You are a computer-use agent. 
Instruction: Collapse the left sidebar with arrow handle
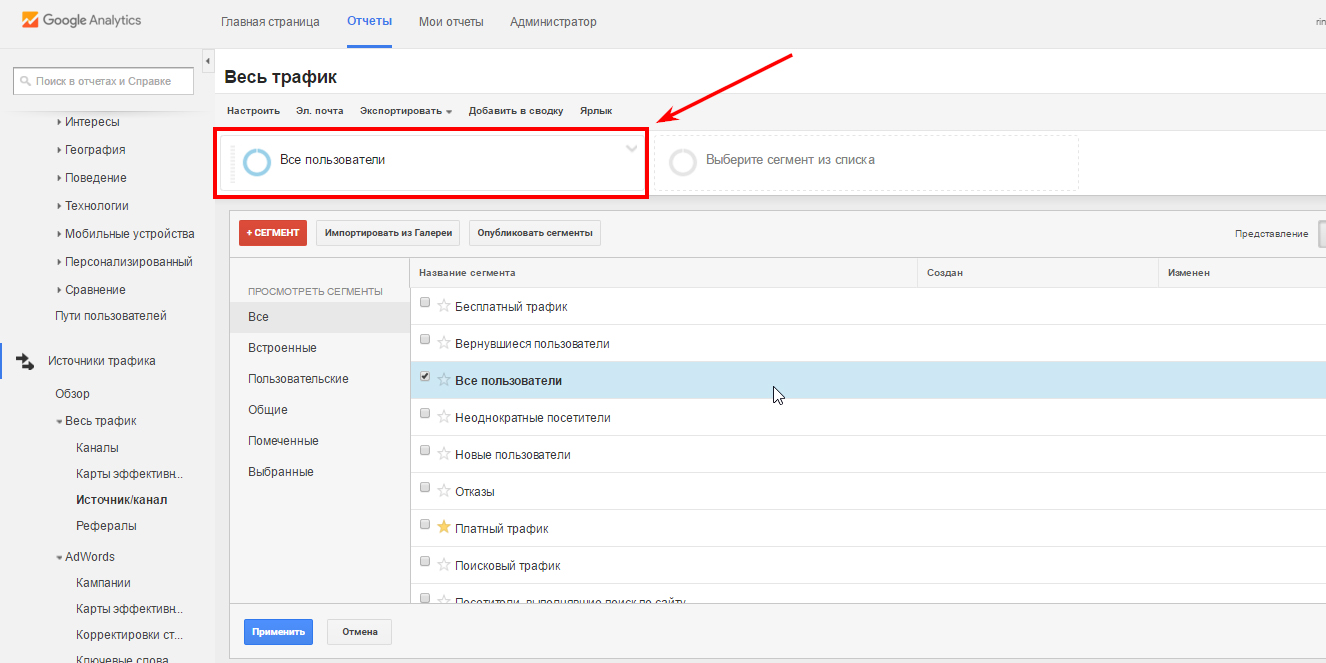point(208,62)
